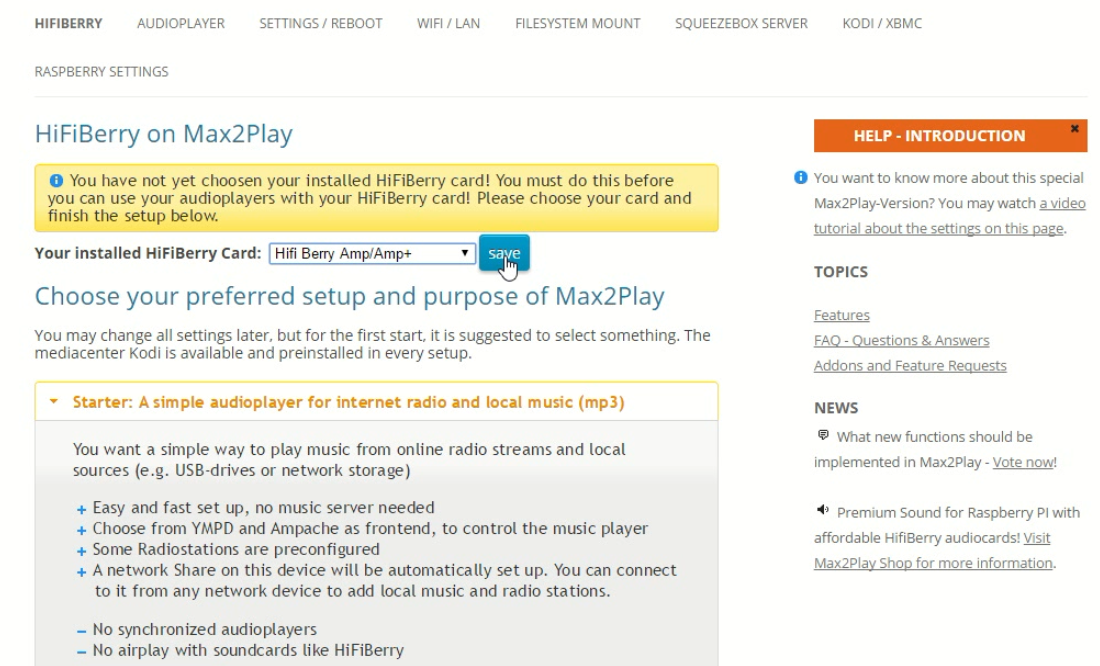Open FILESYSTEM MOUNT tab
The image size is (1100, 666).
coord(577,23)
